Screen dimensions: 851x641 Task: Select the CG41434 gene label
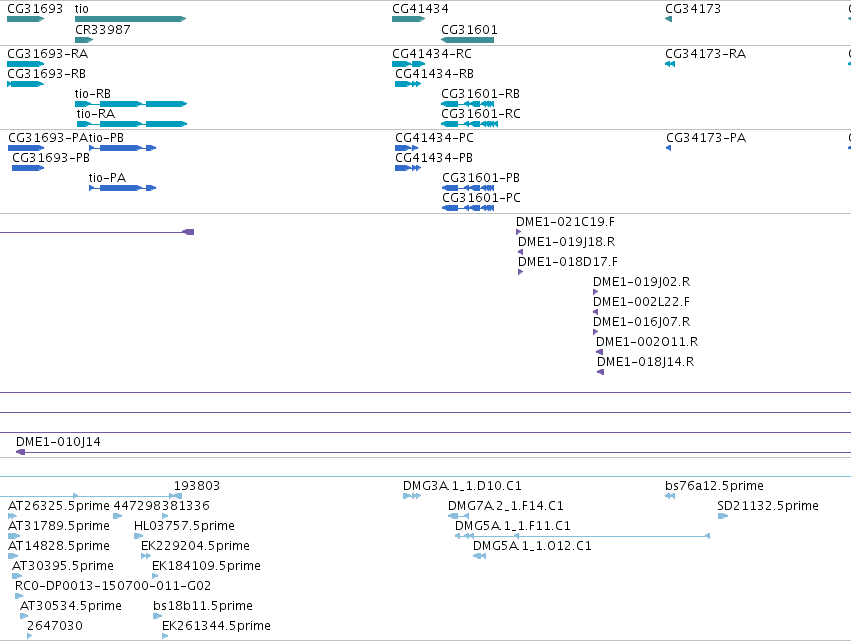point(420,9)
